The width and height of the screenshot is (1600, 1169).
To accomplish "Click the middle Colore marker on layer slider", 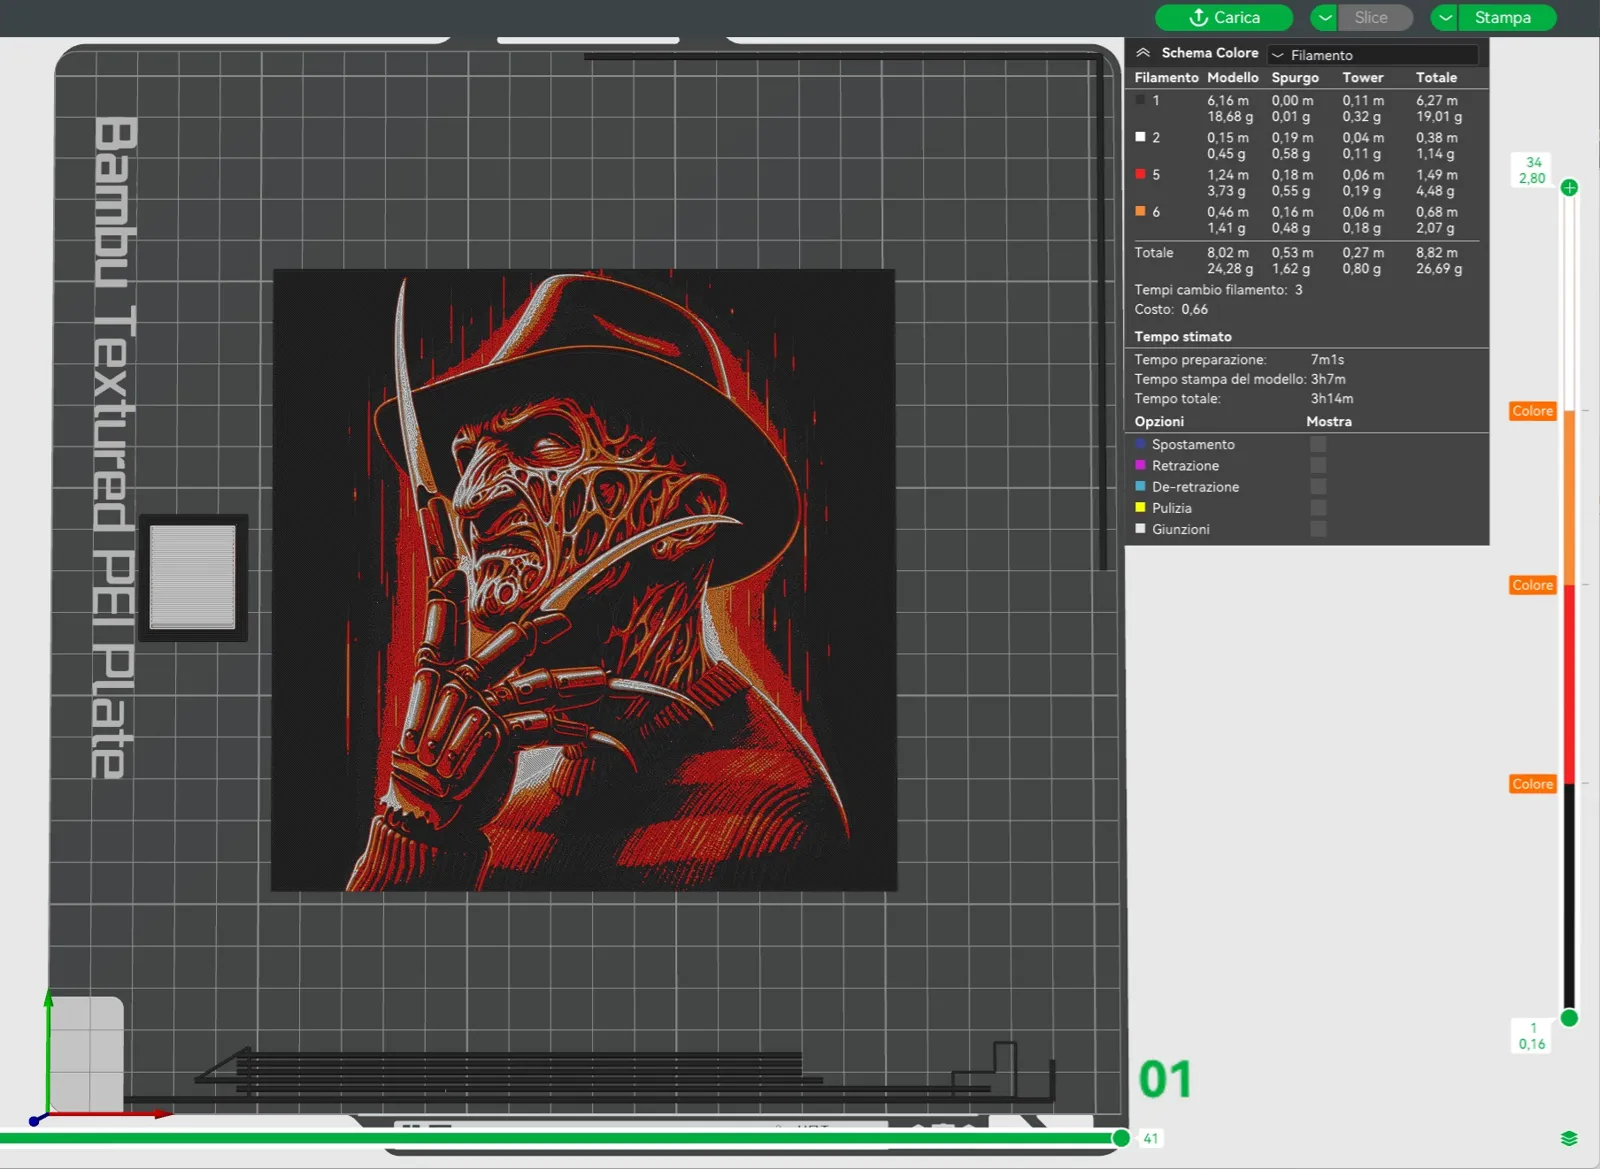I will 1532,585.
